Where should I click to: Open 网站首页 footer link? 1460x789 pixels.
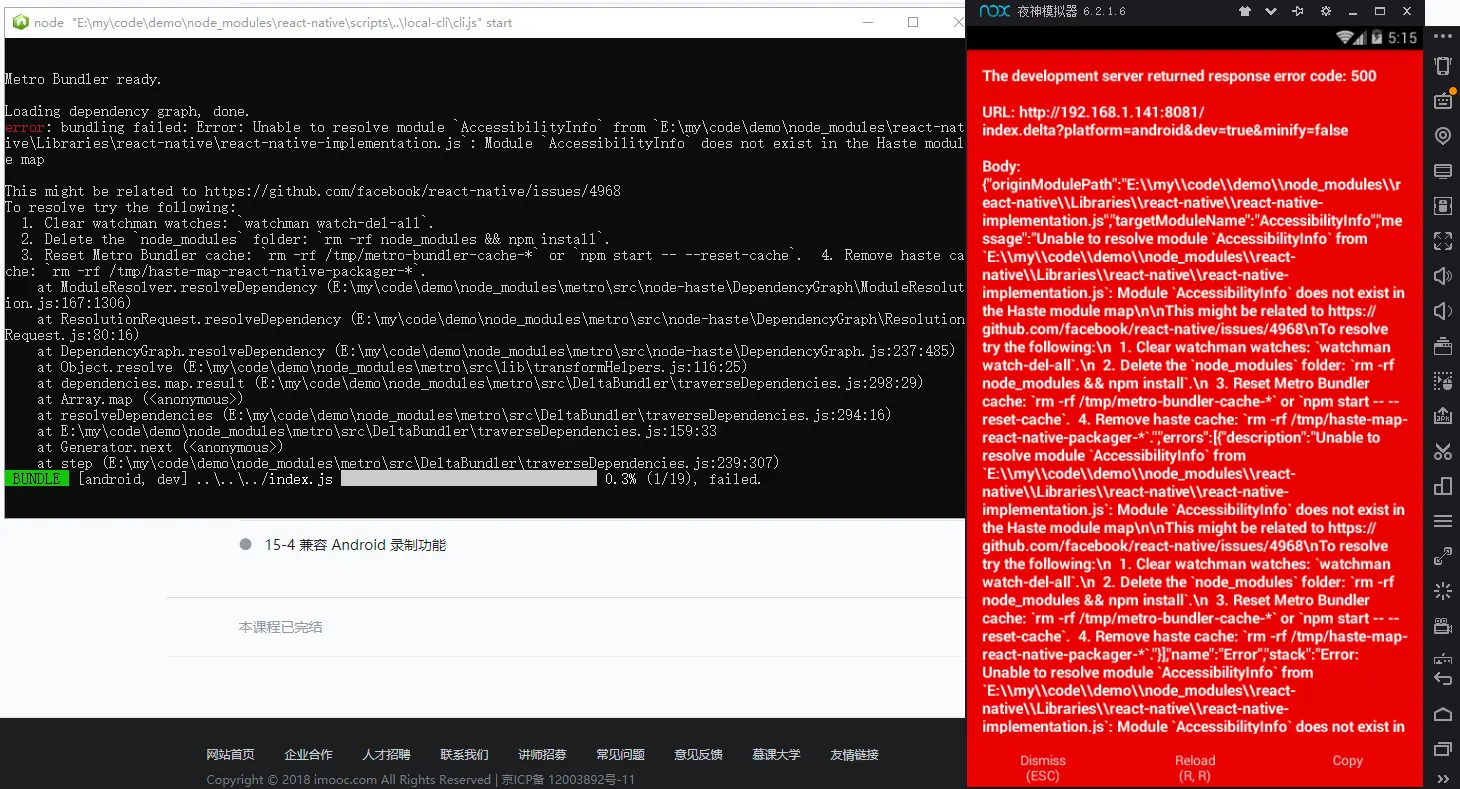[231, 754]
